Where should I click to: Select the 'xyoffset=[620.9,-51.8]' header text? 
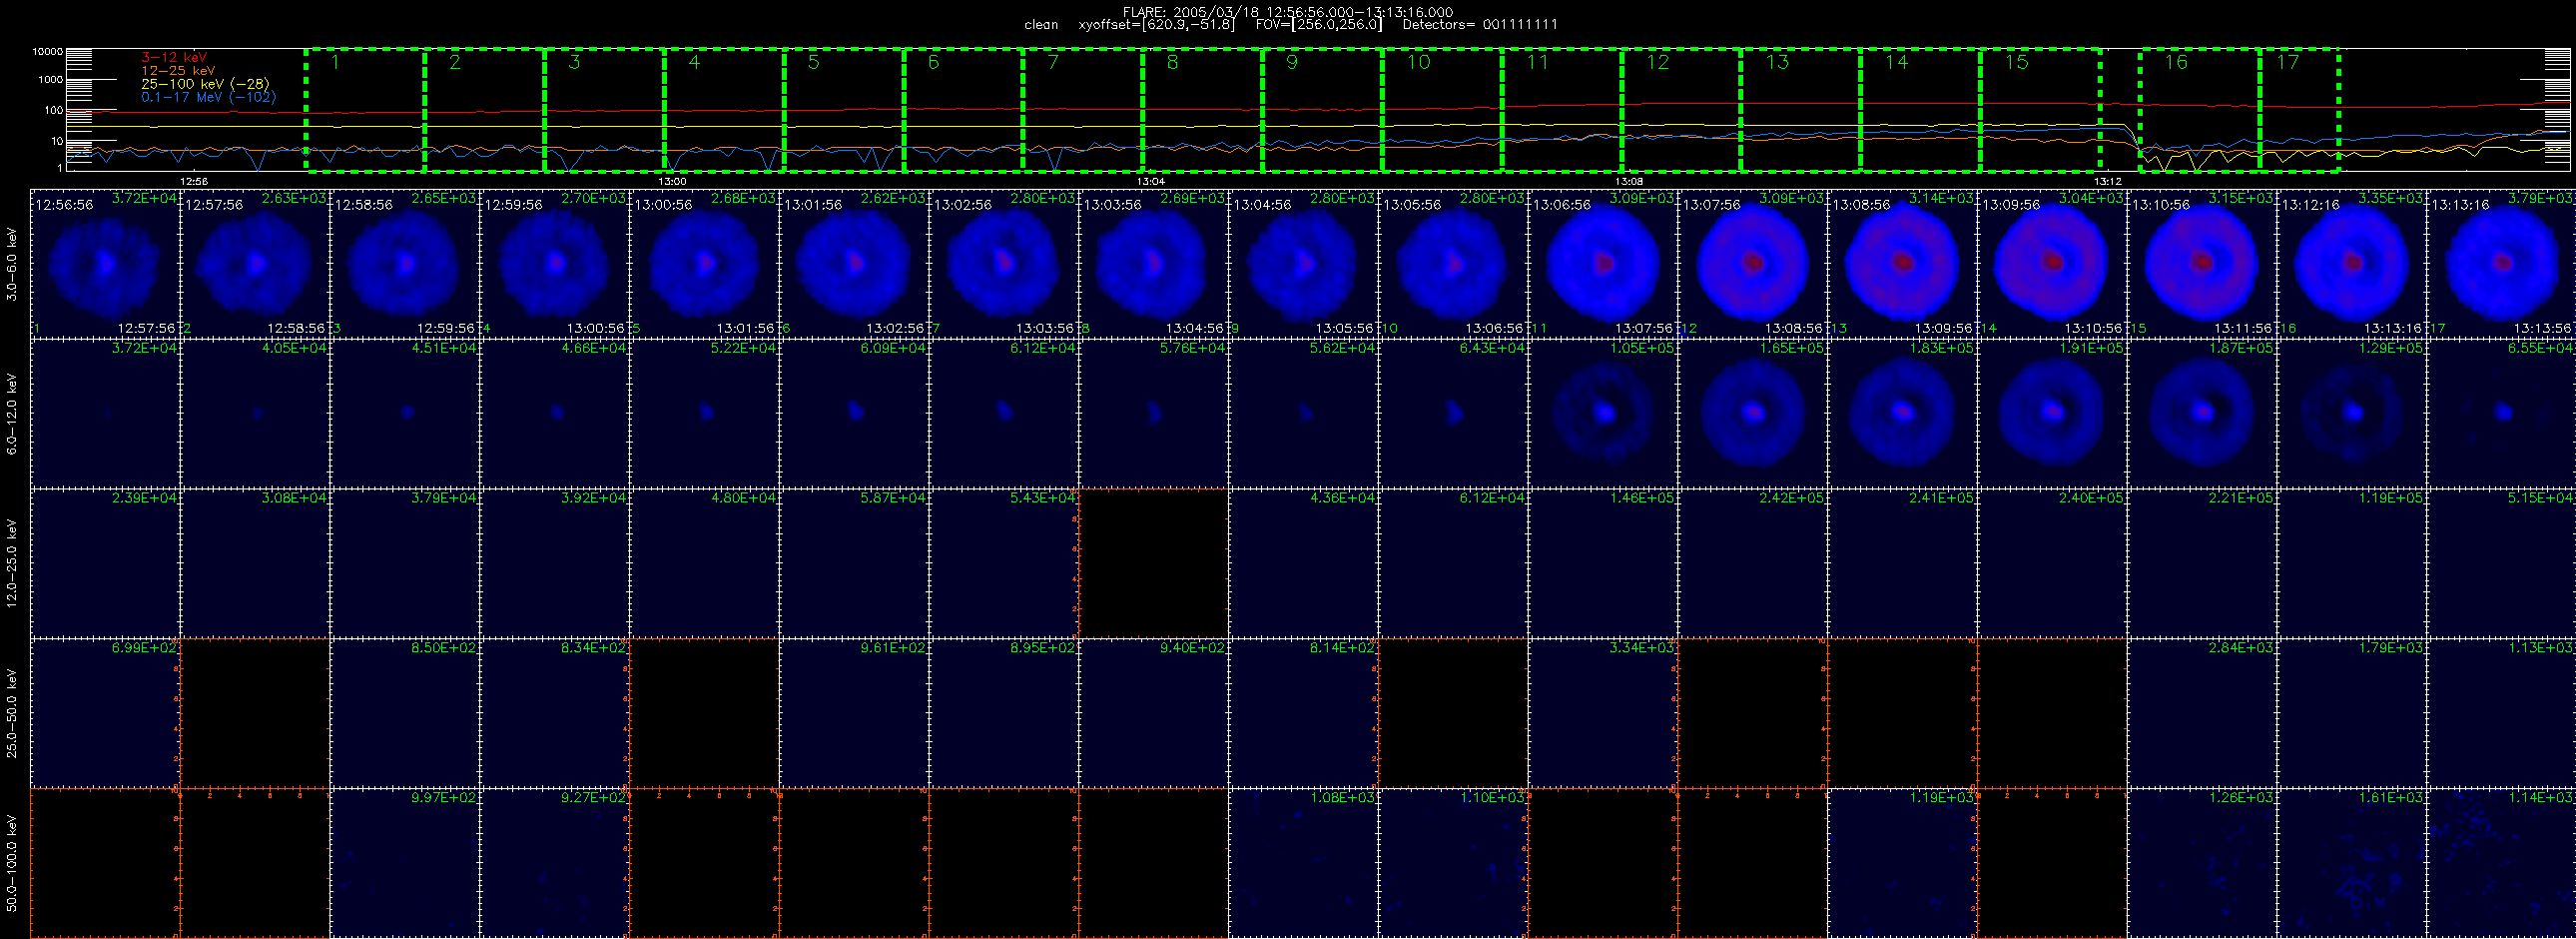(x=1157, y=24)
